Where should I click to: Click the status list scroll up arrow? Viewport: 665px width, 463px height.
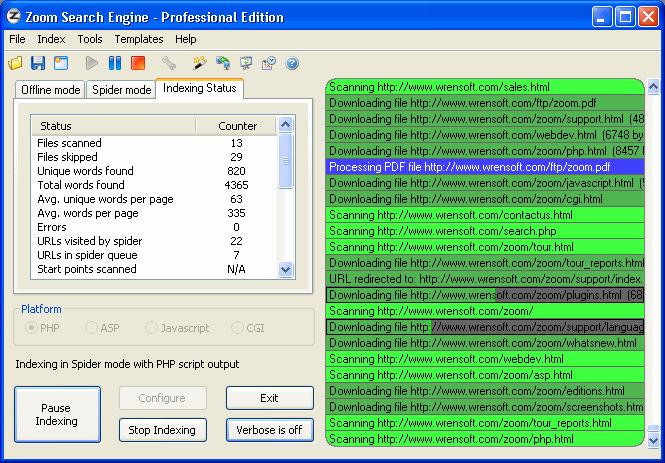pos(285,125)
